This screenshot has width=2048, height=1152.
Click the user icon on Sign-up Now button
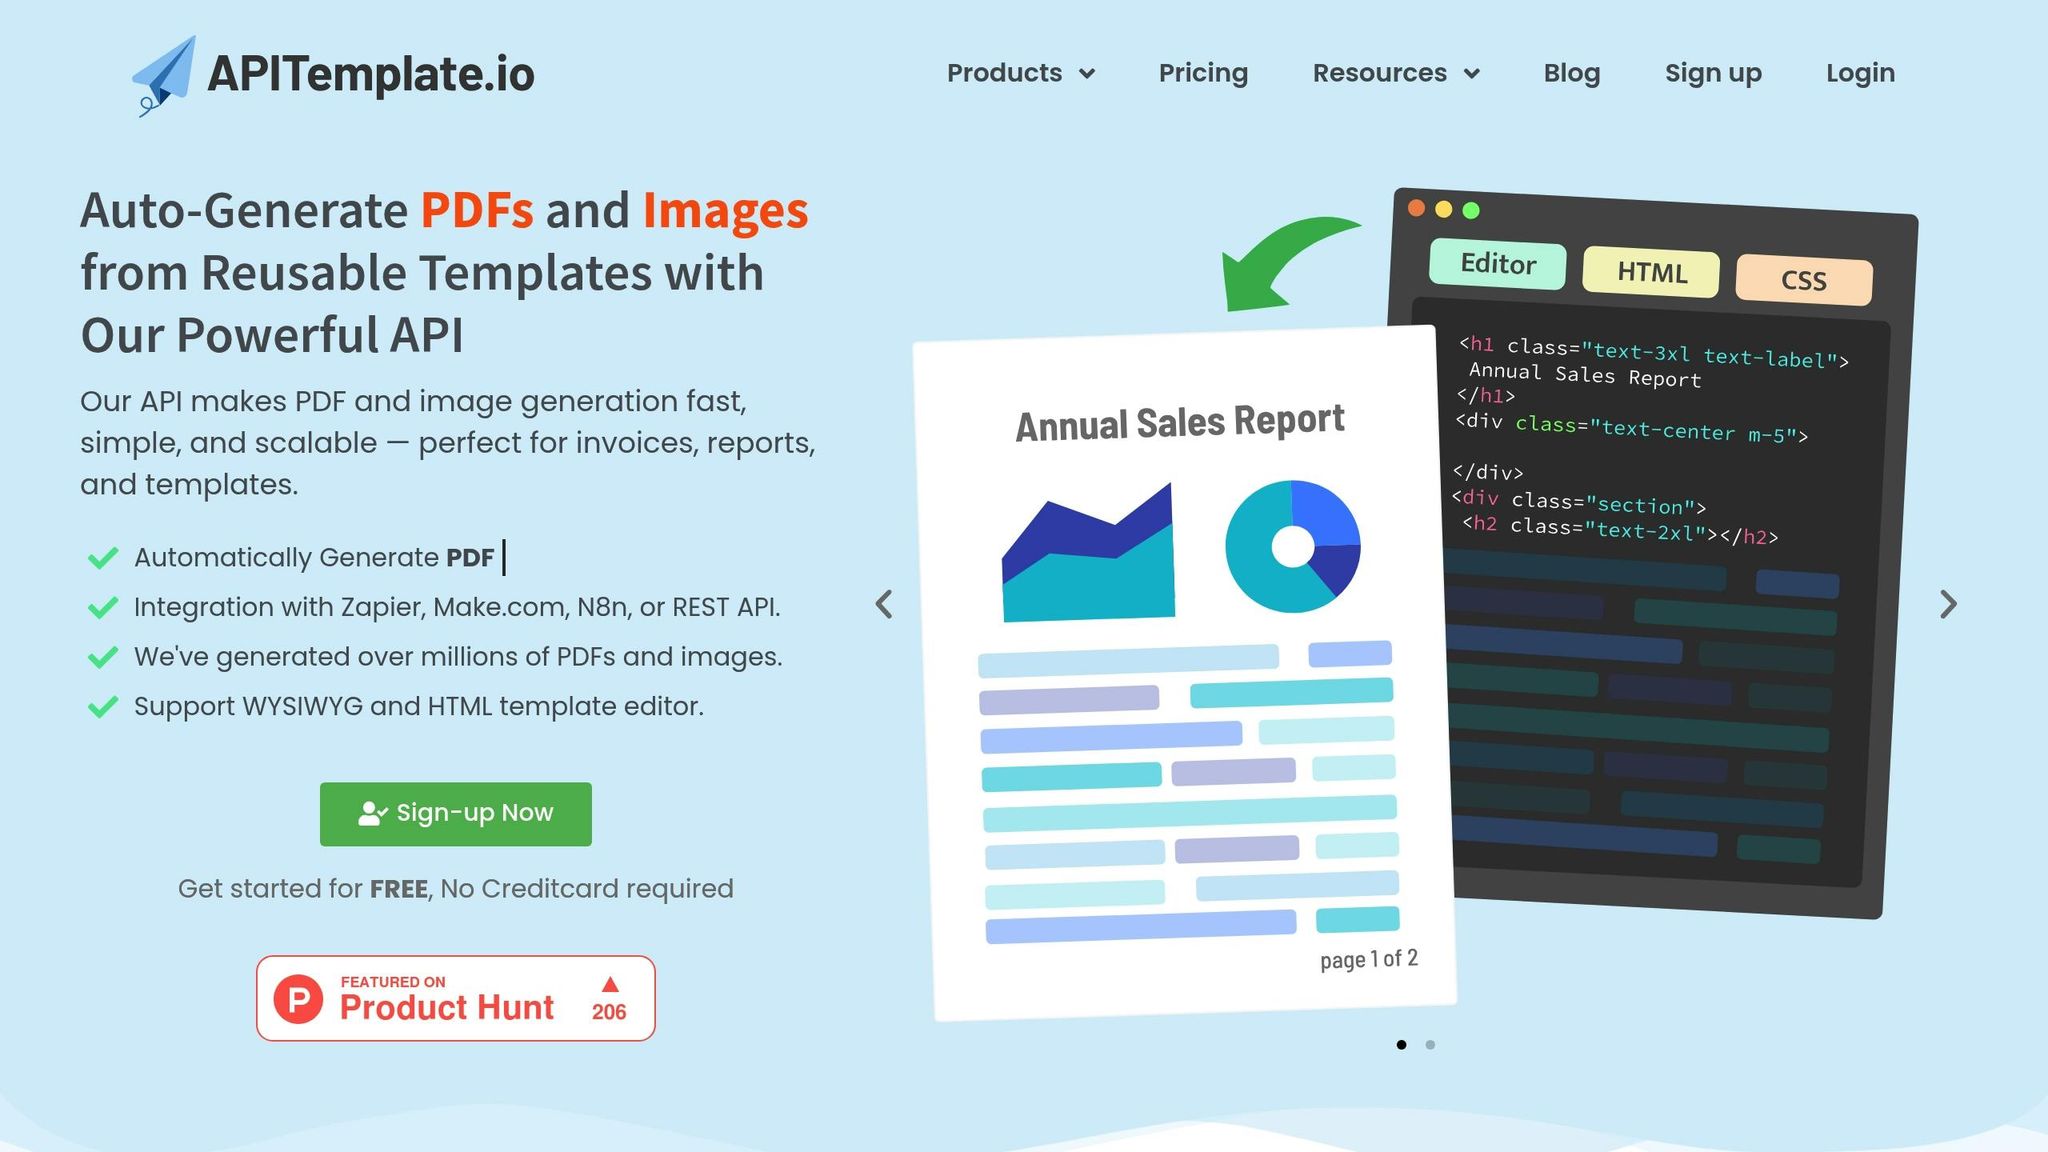[x=372, y=814]
